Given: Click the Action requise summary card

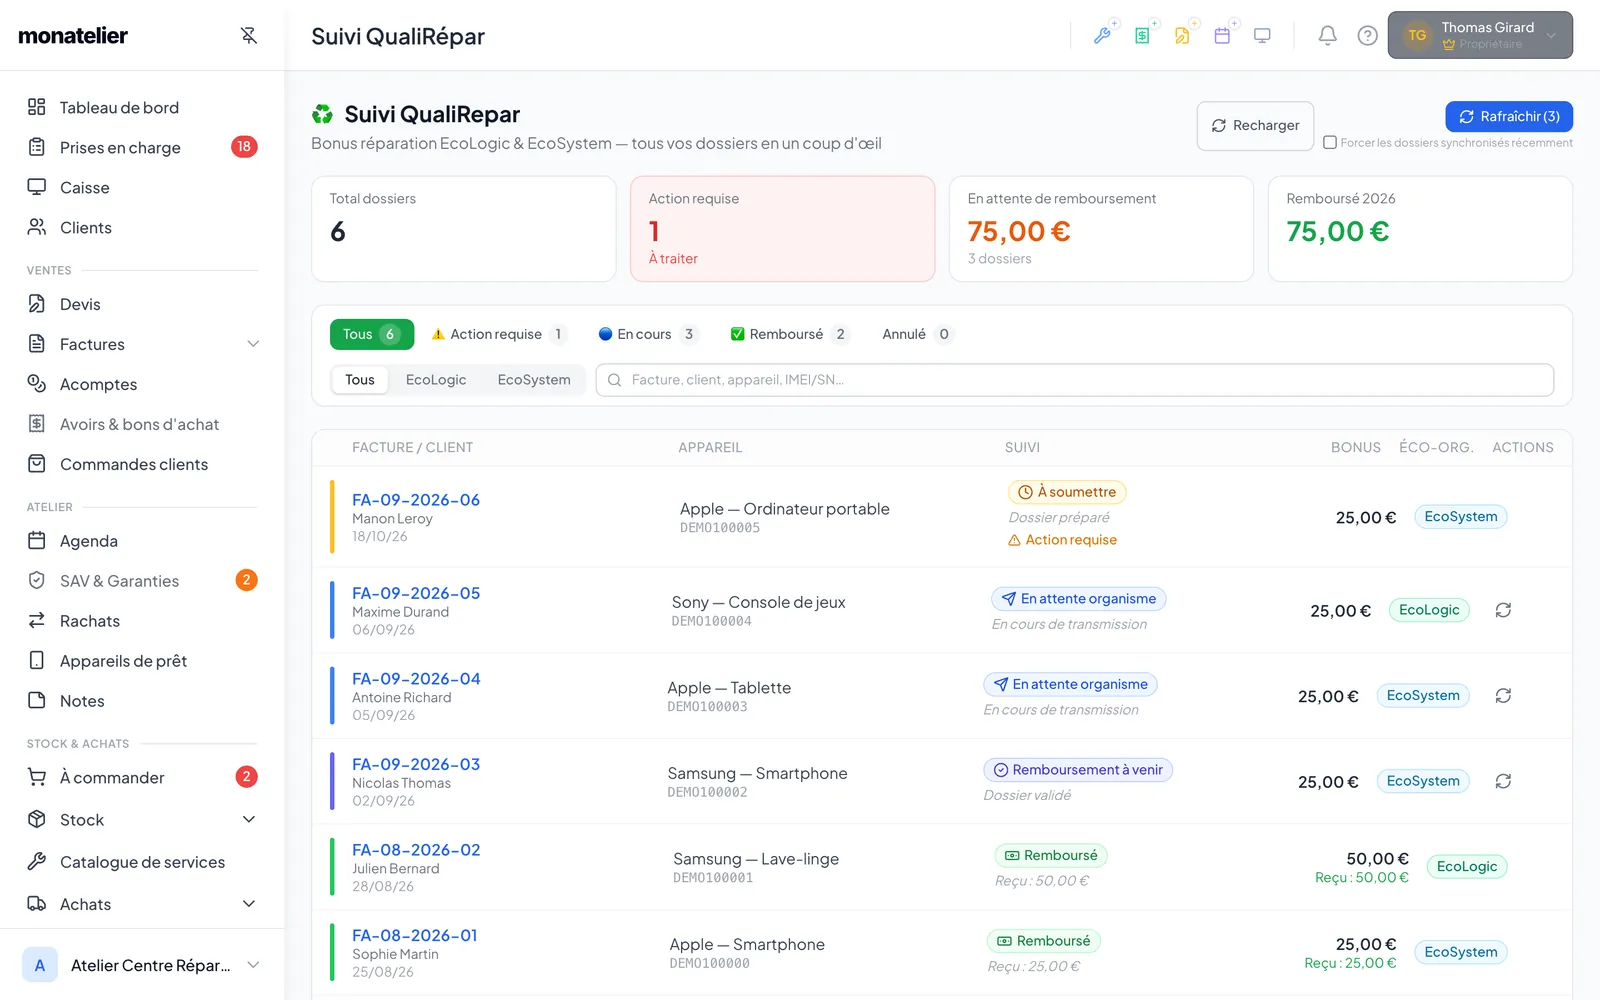Looking at the screenshot, I should tap(782, 229).
